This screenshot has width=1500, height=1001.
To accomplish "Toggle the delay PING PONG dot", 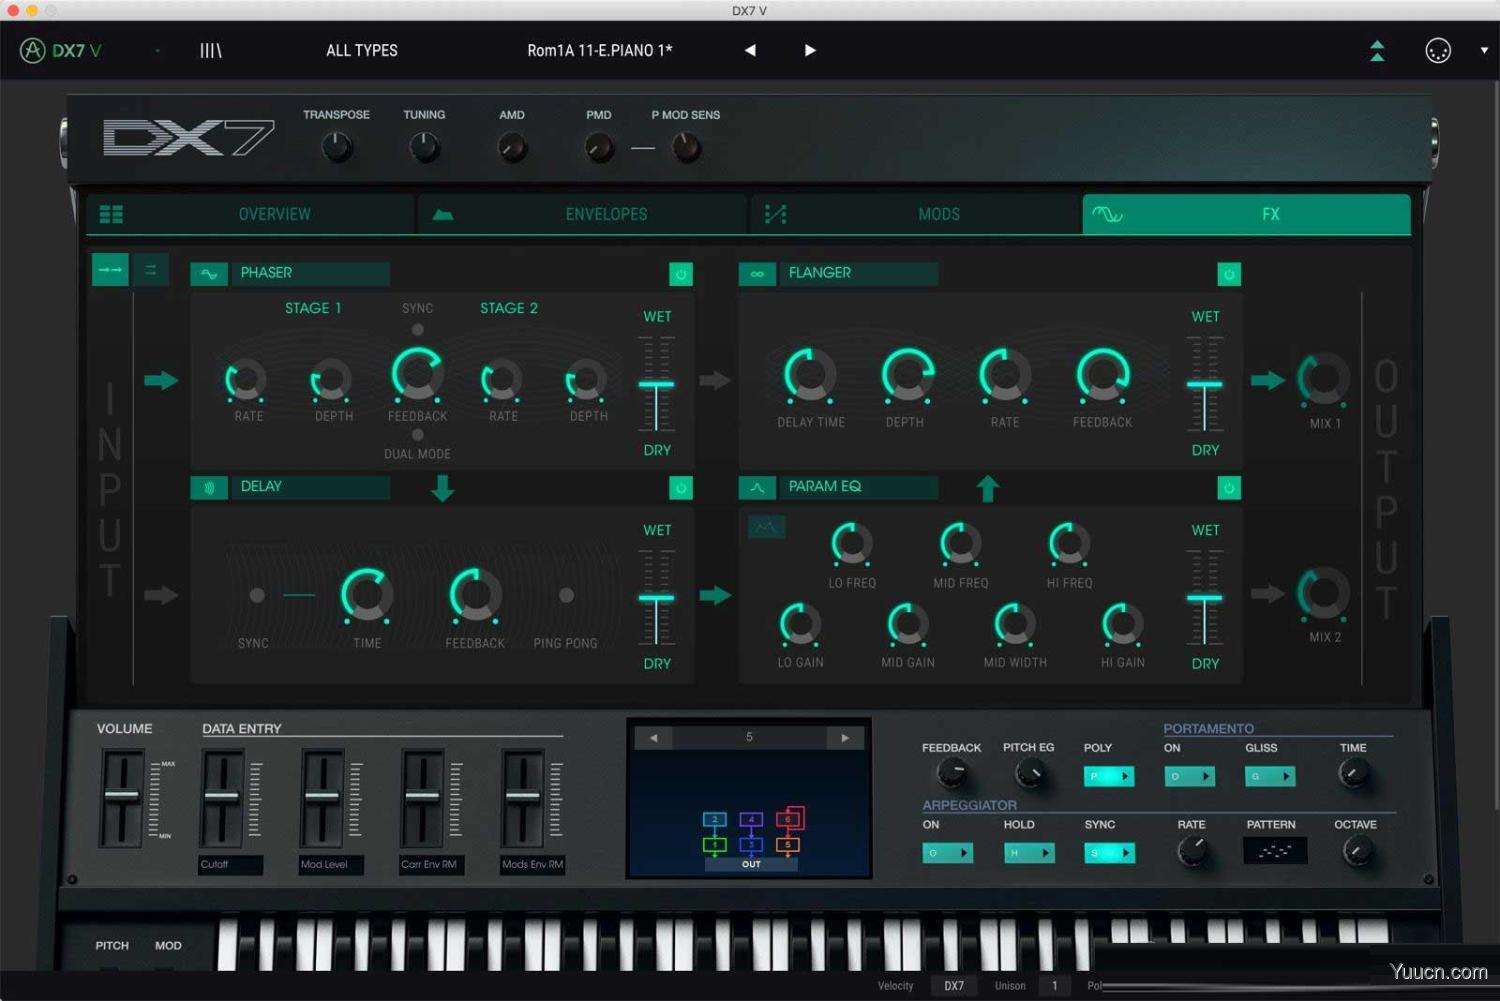I will pos(566,595).
